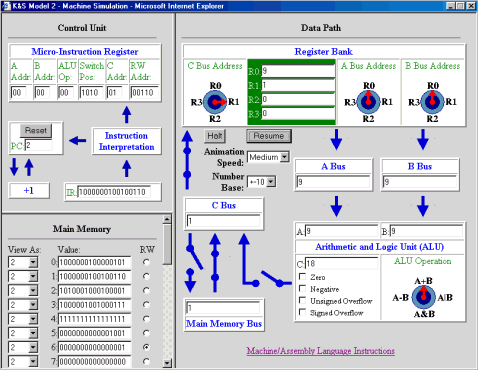
Task: Click the IR instruction register field
Action: point(114,192)
